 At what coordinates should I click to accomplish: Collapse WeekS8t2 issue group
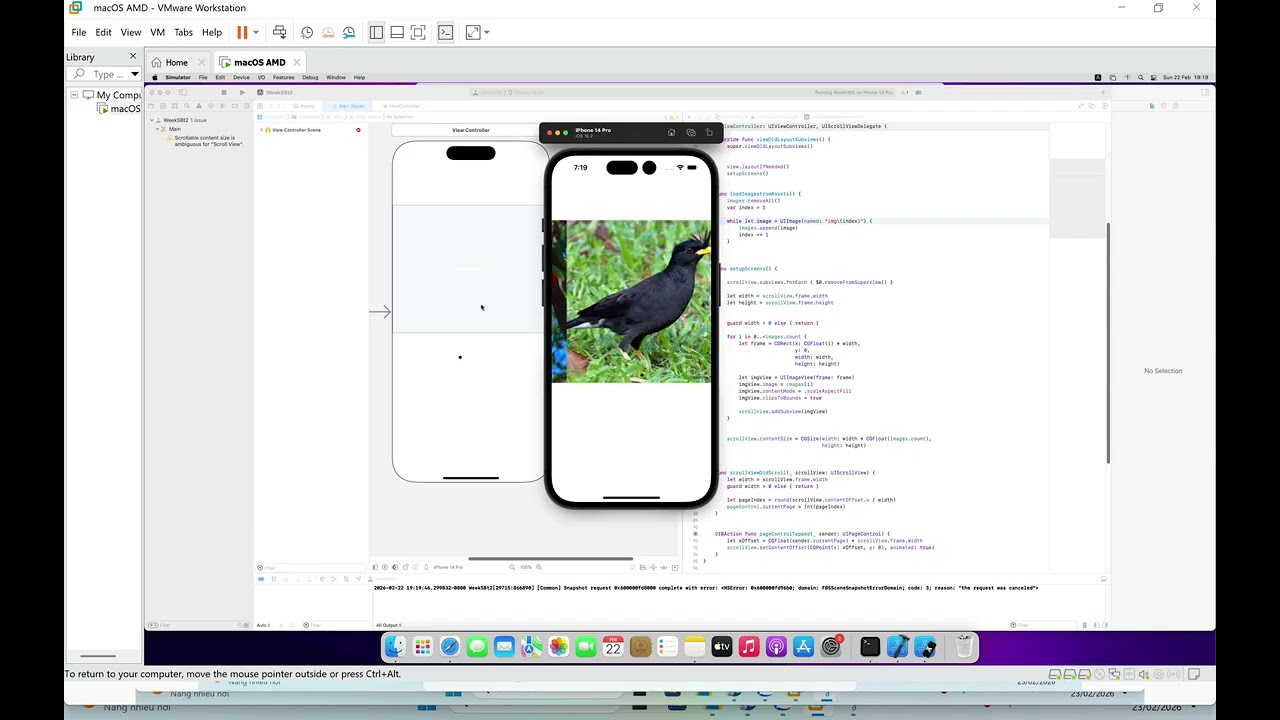(x=153, y=120)
